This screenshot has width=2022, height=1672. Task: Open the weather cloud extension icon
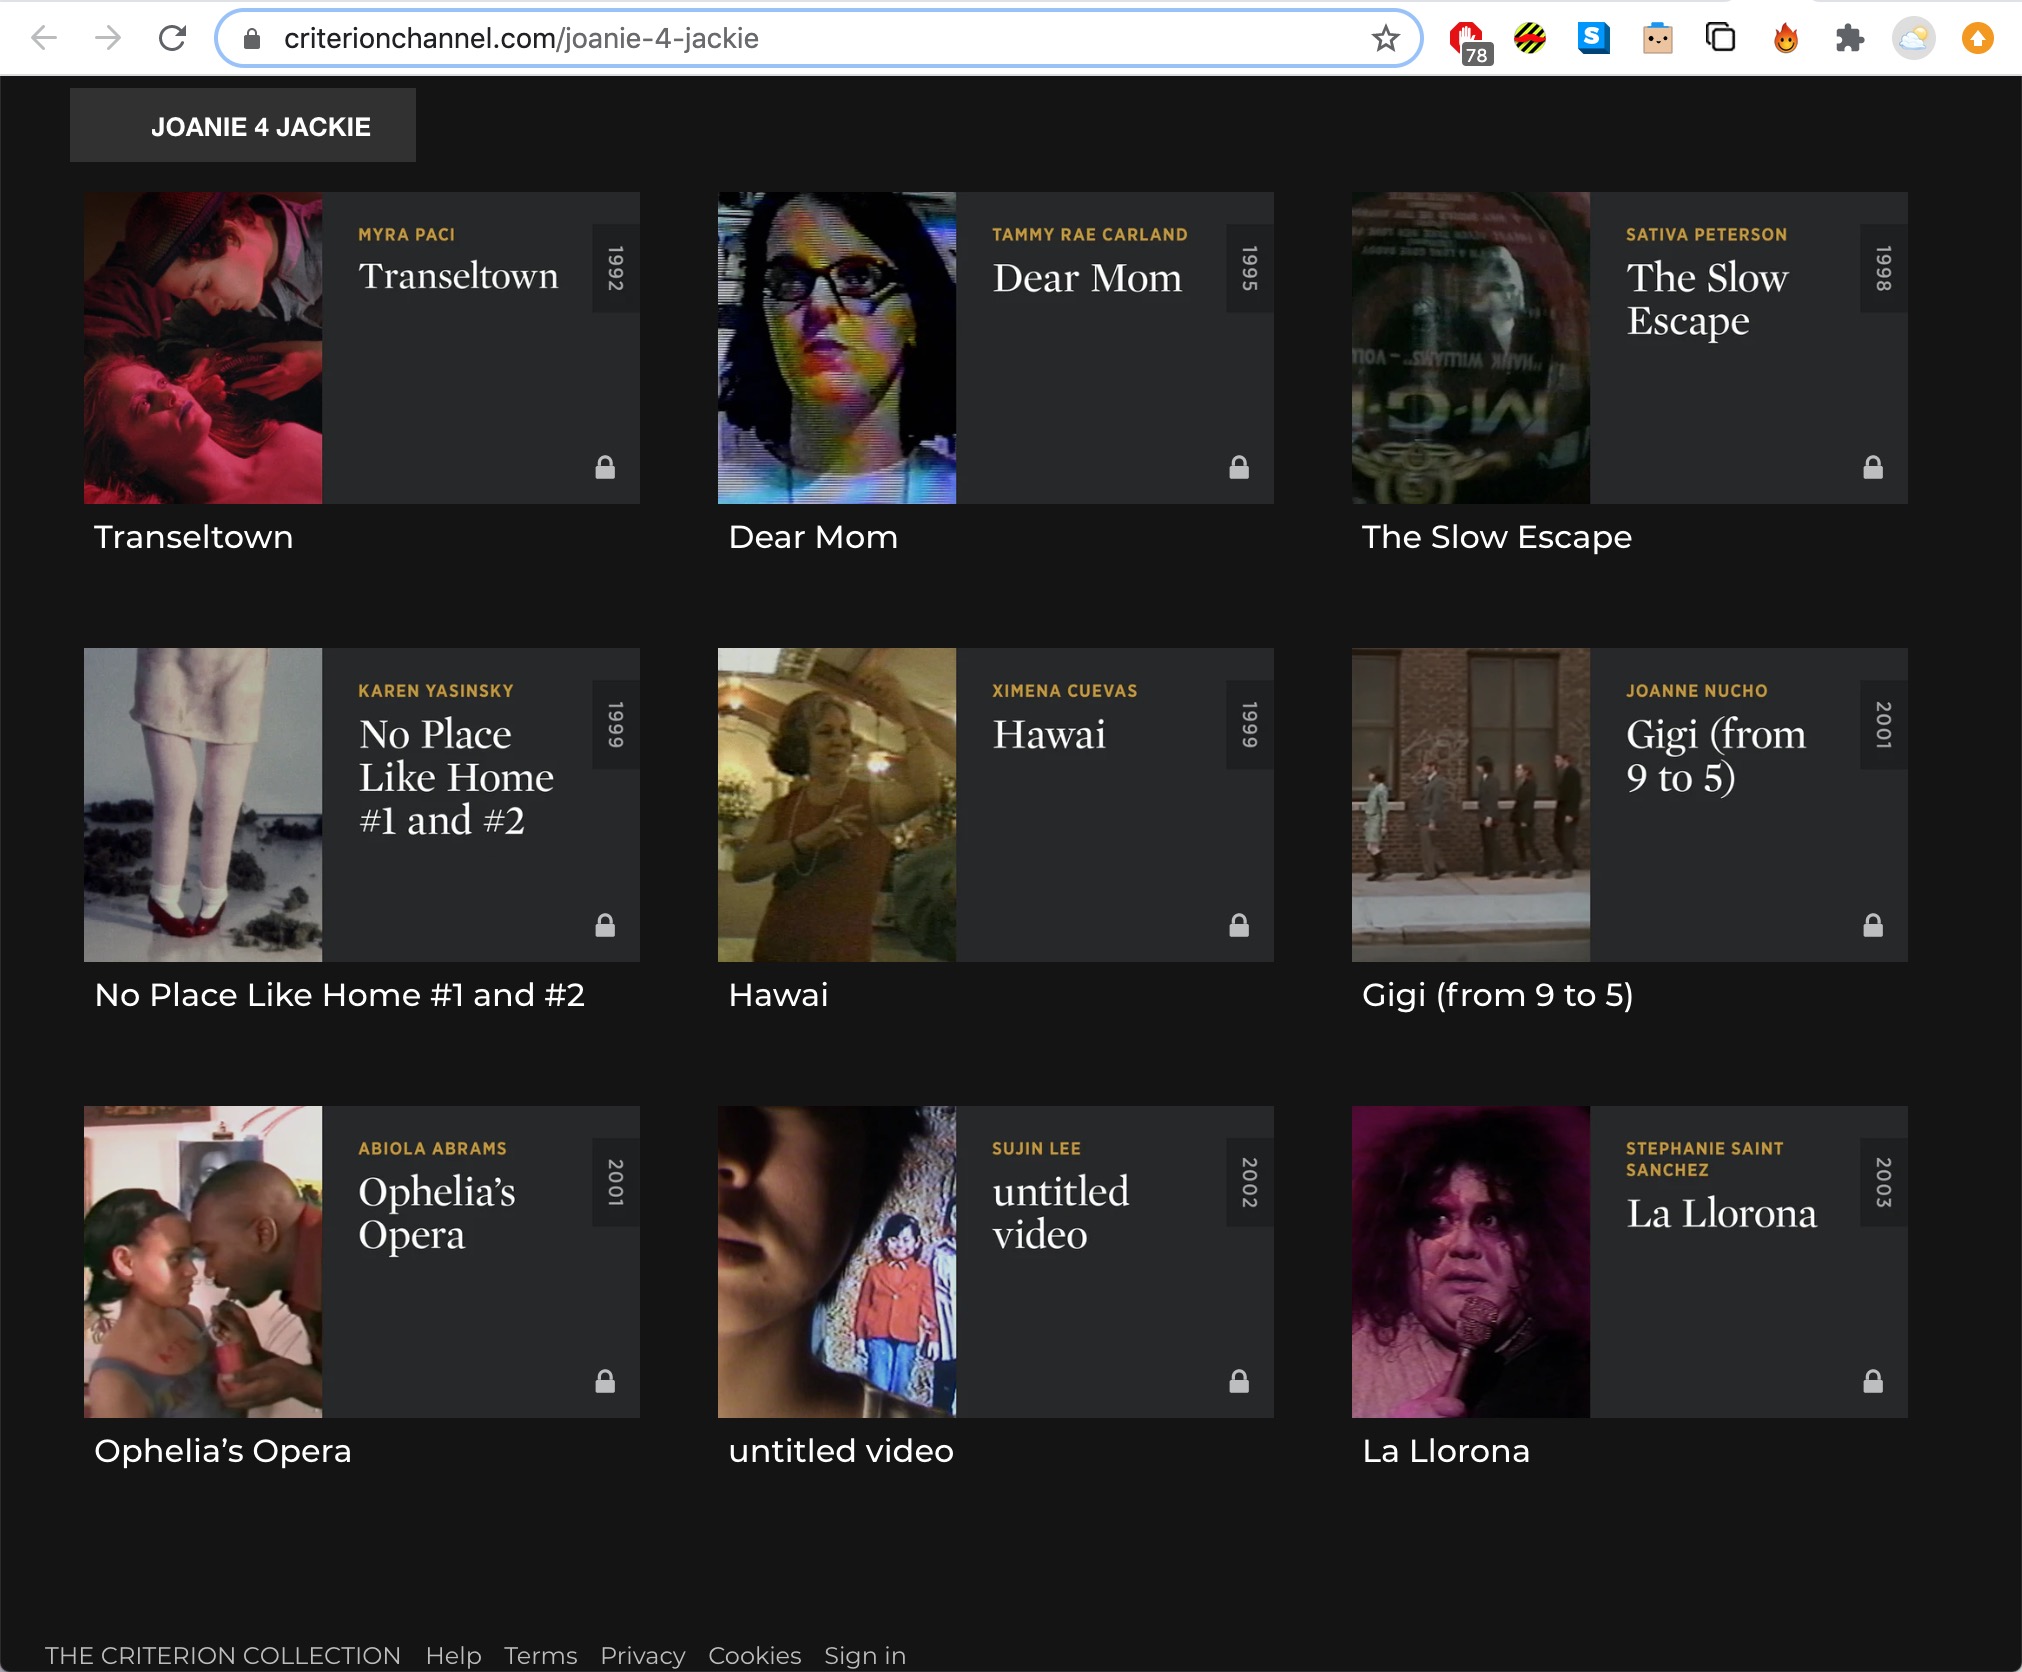coord(1914,37)
